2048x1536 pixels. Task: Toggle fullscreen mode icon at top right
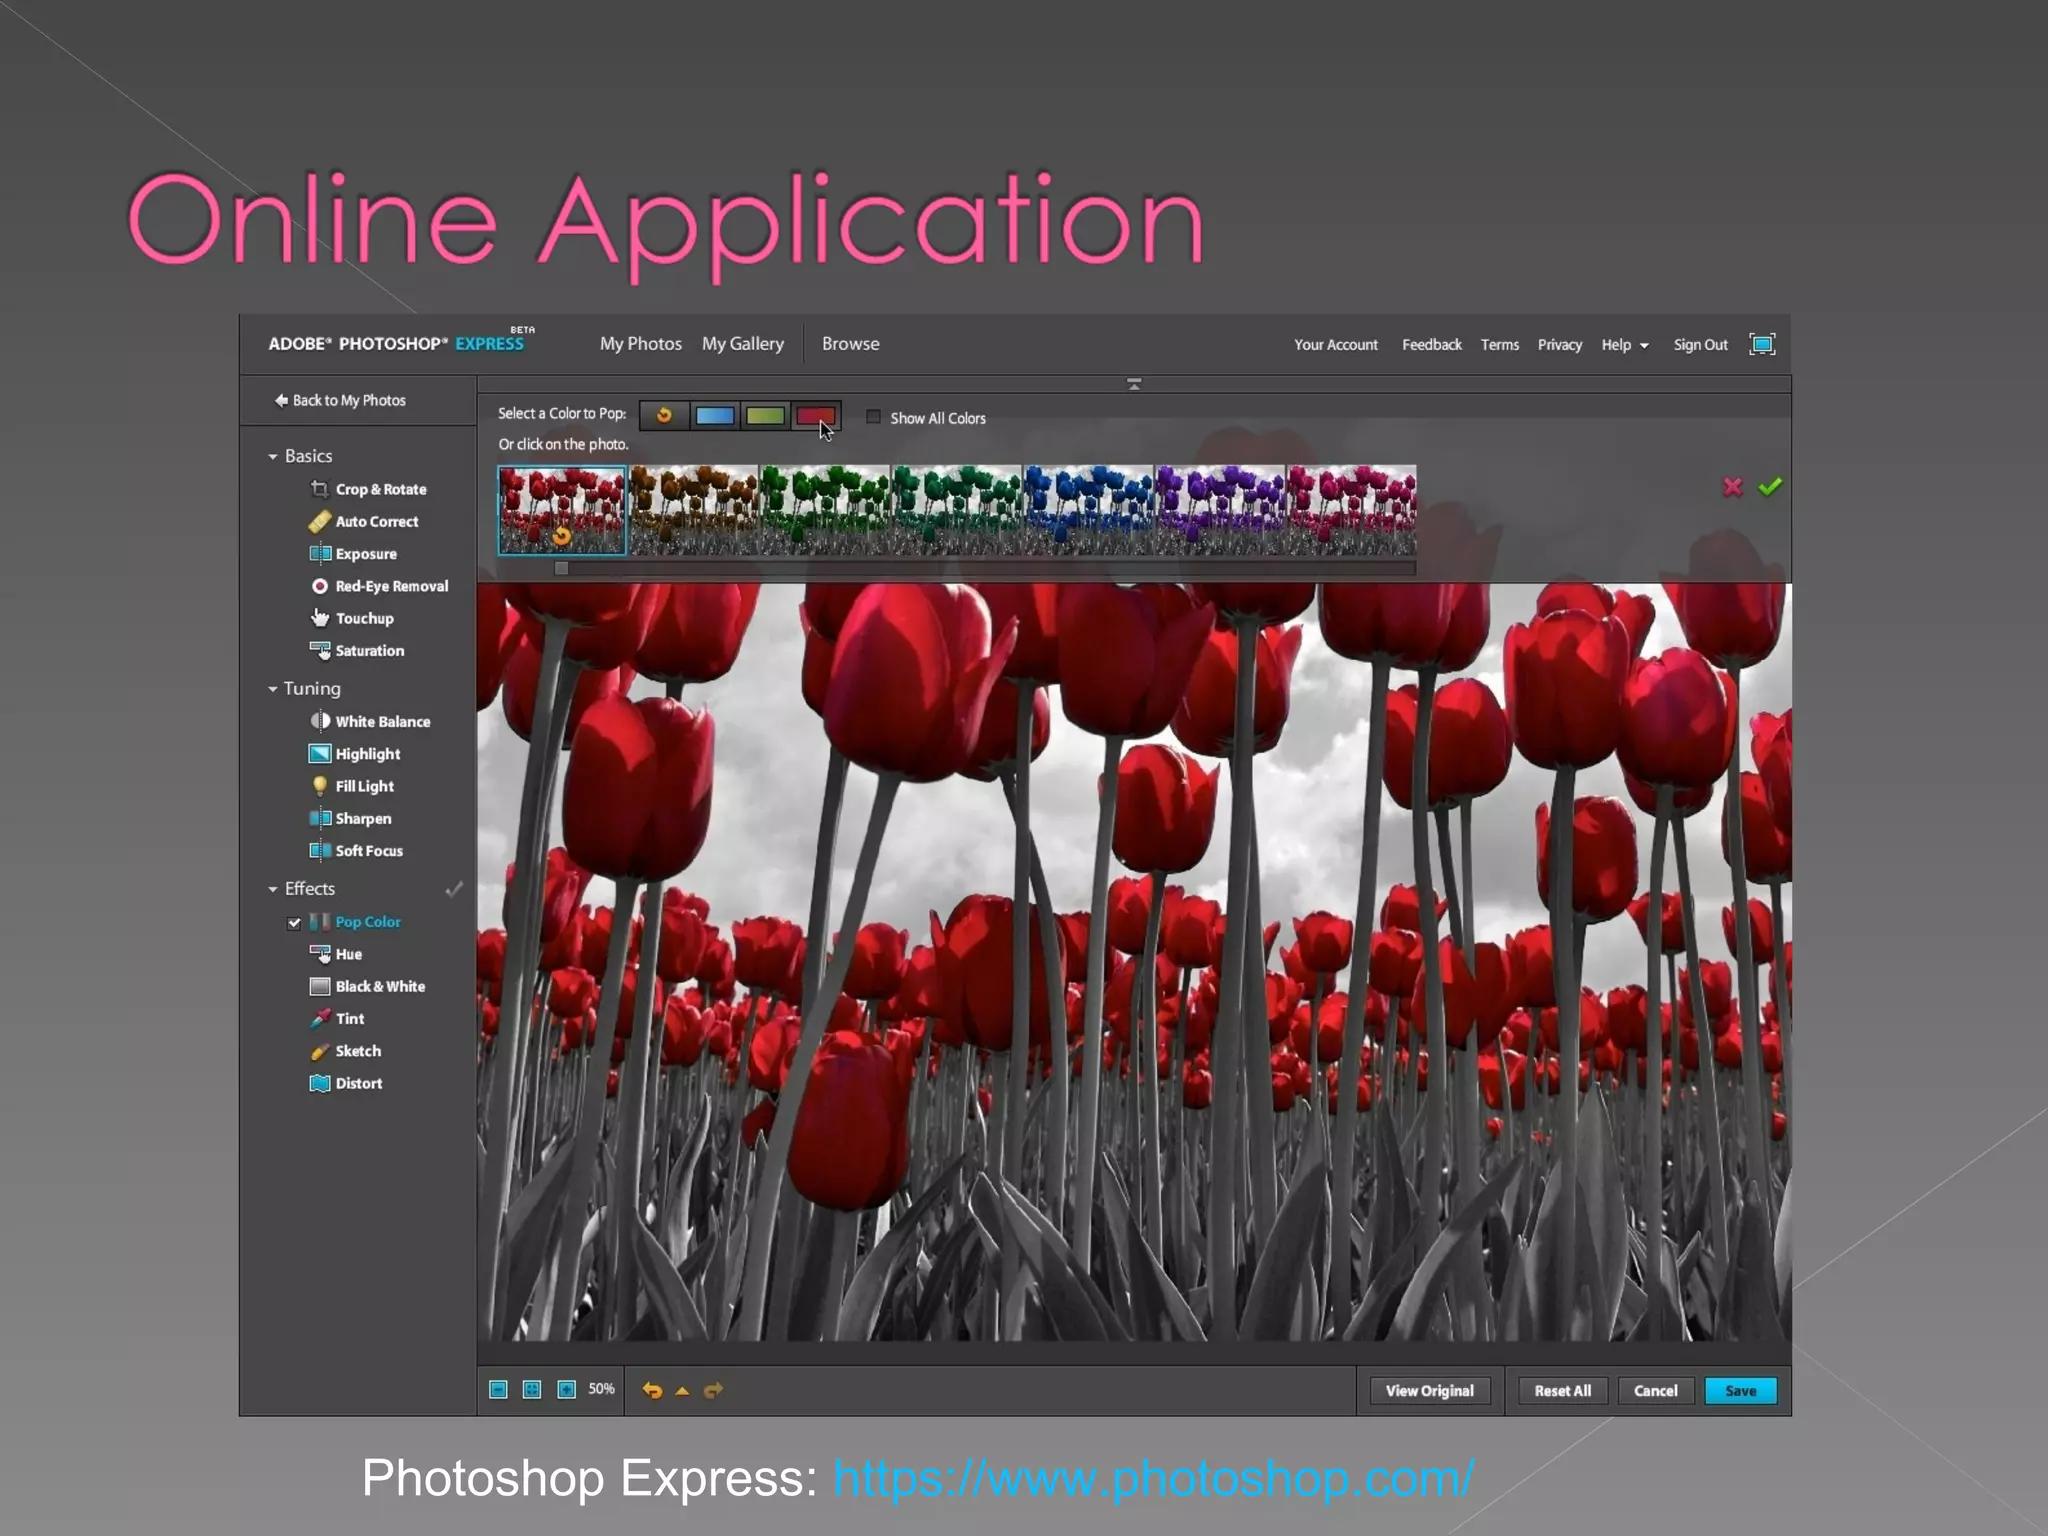pos(1762,344)
